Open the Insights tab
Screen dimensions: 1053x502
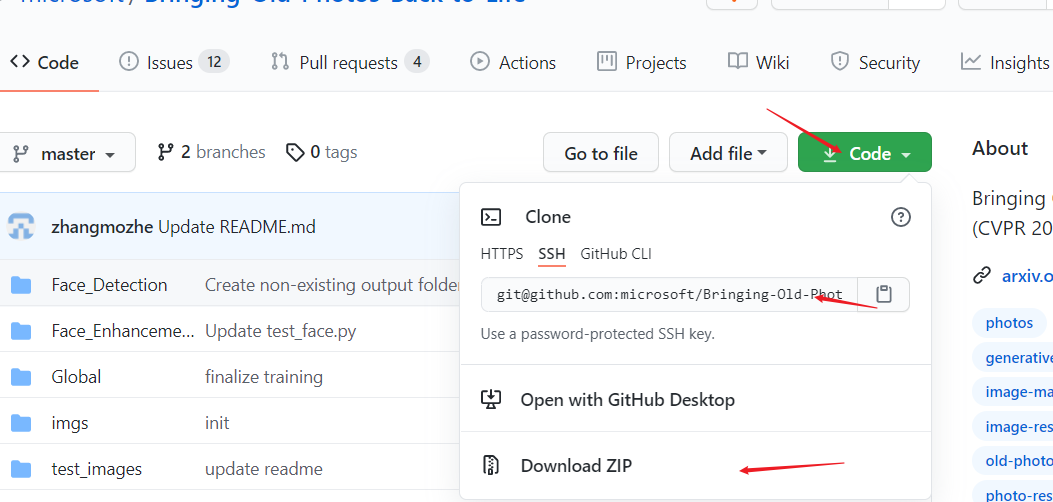pyautogui.click(x=1005, y=63)
